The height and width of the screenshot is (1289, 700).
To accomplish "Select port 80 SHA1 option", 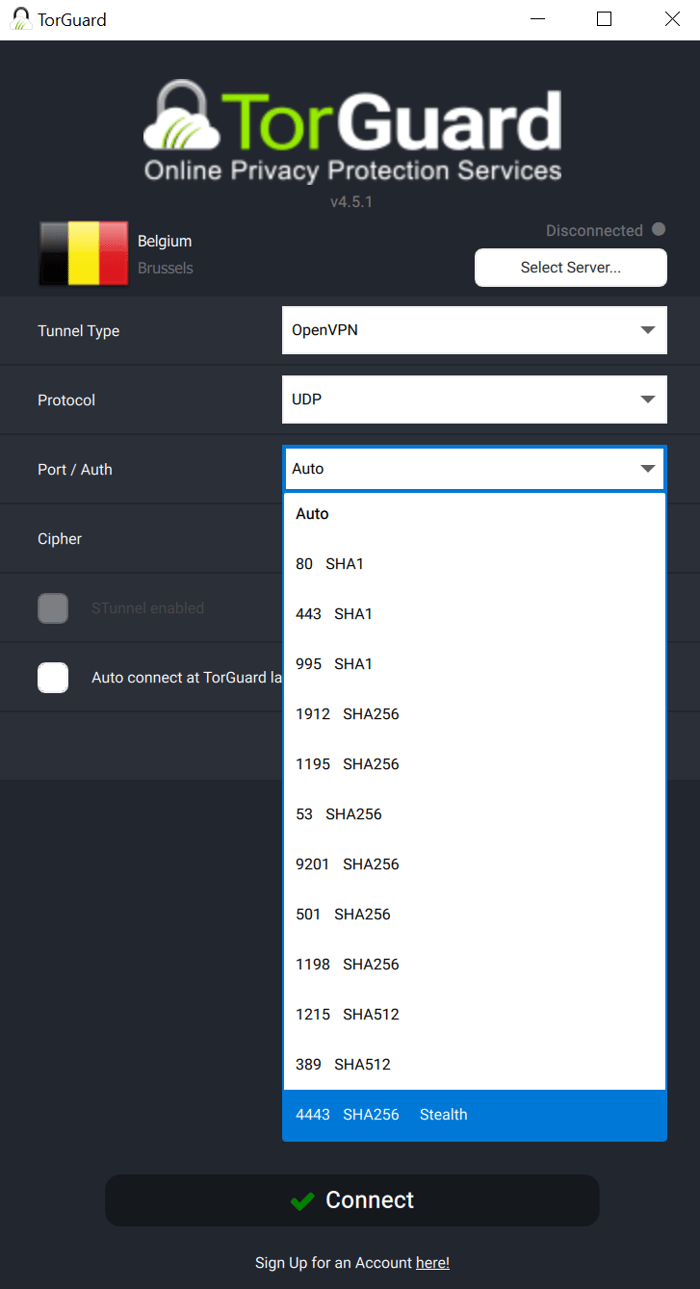I will tap(474, 564).
